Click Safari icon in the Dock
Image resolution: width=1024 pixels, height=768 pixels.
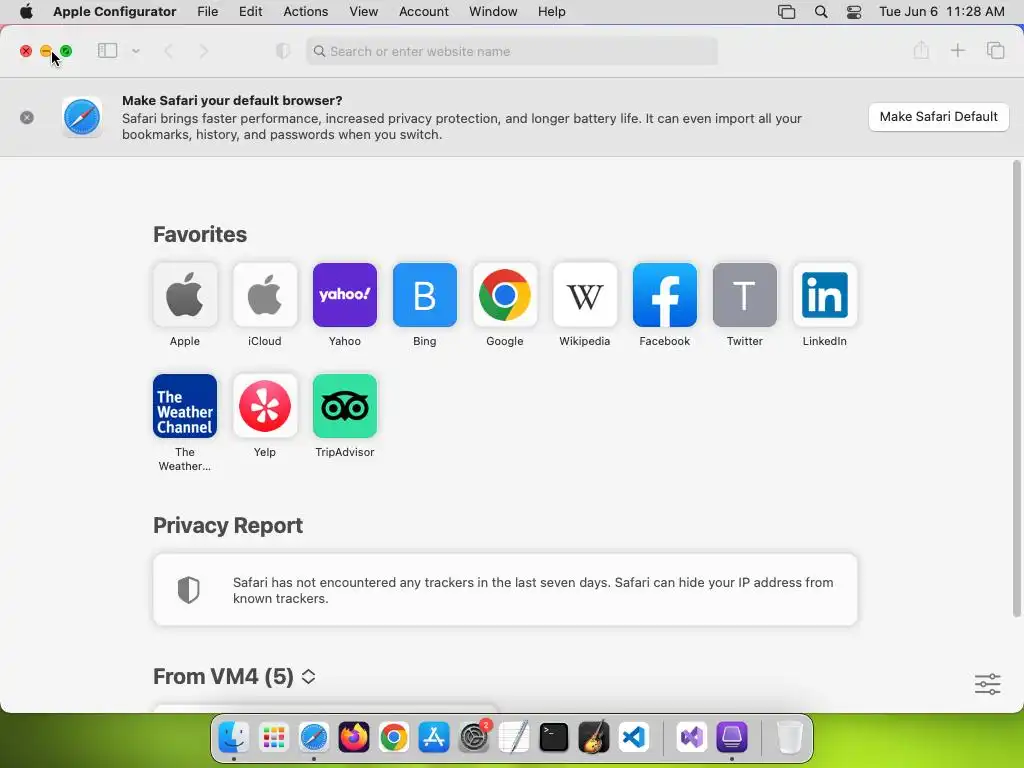point(313,738)
